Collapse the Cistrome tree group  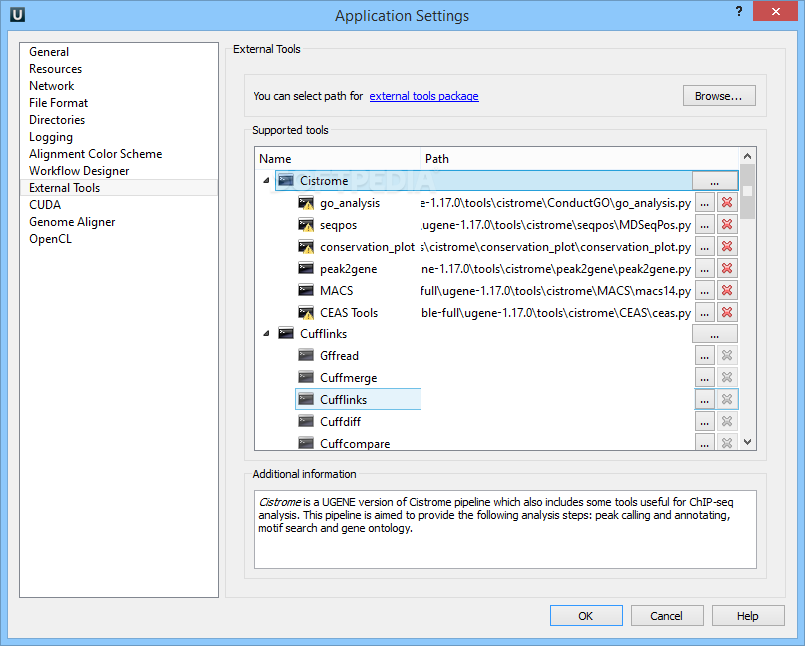coord(266,180)
